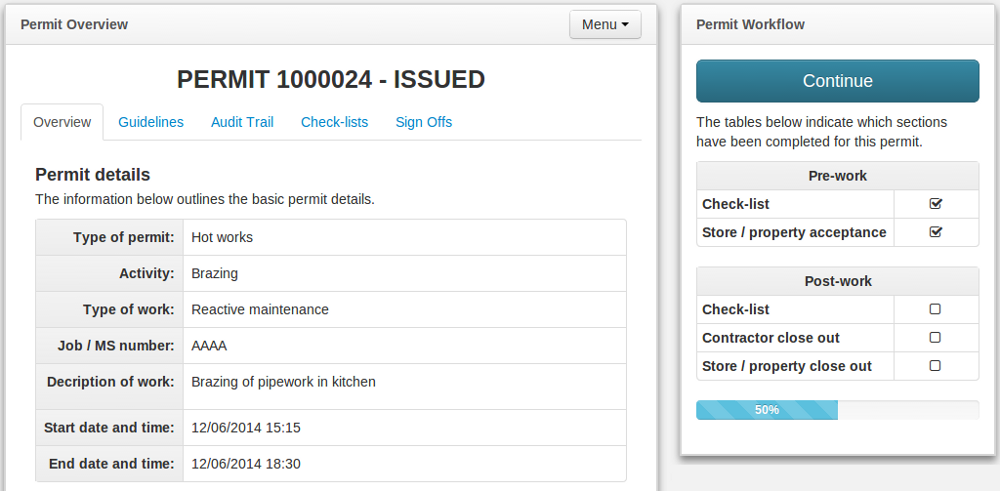Open the Menu dropdown button

pos(604,24)
